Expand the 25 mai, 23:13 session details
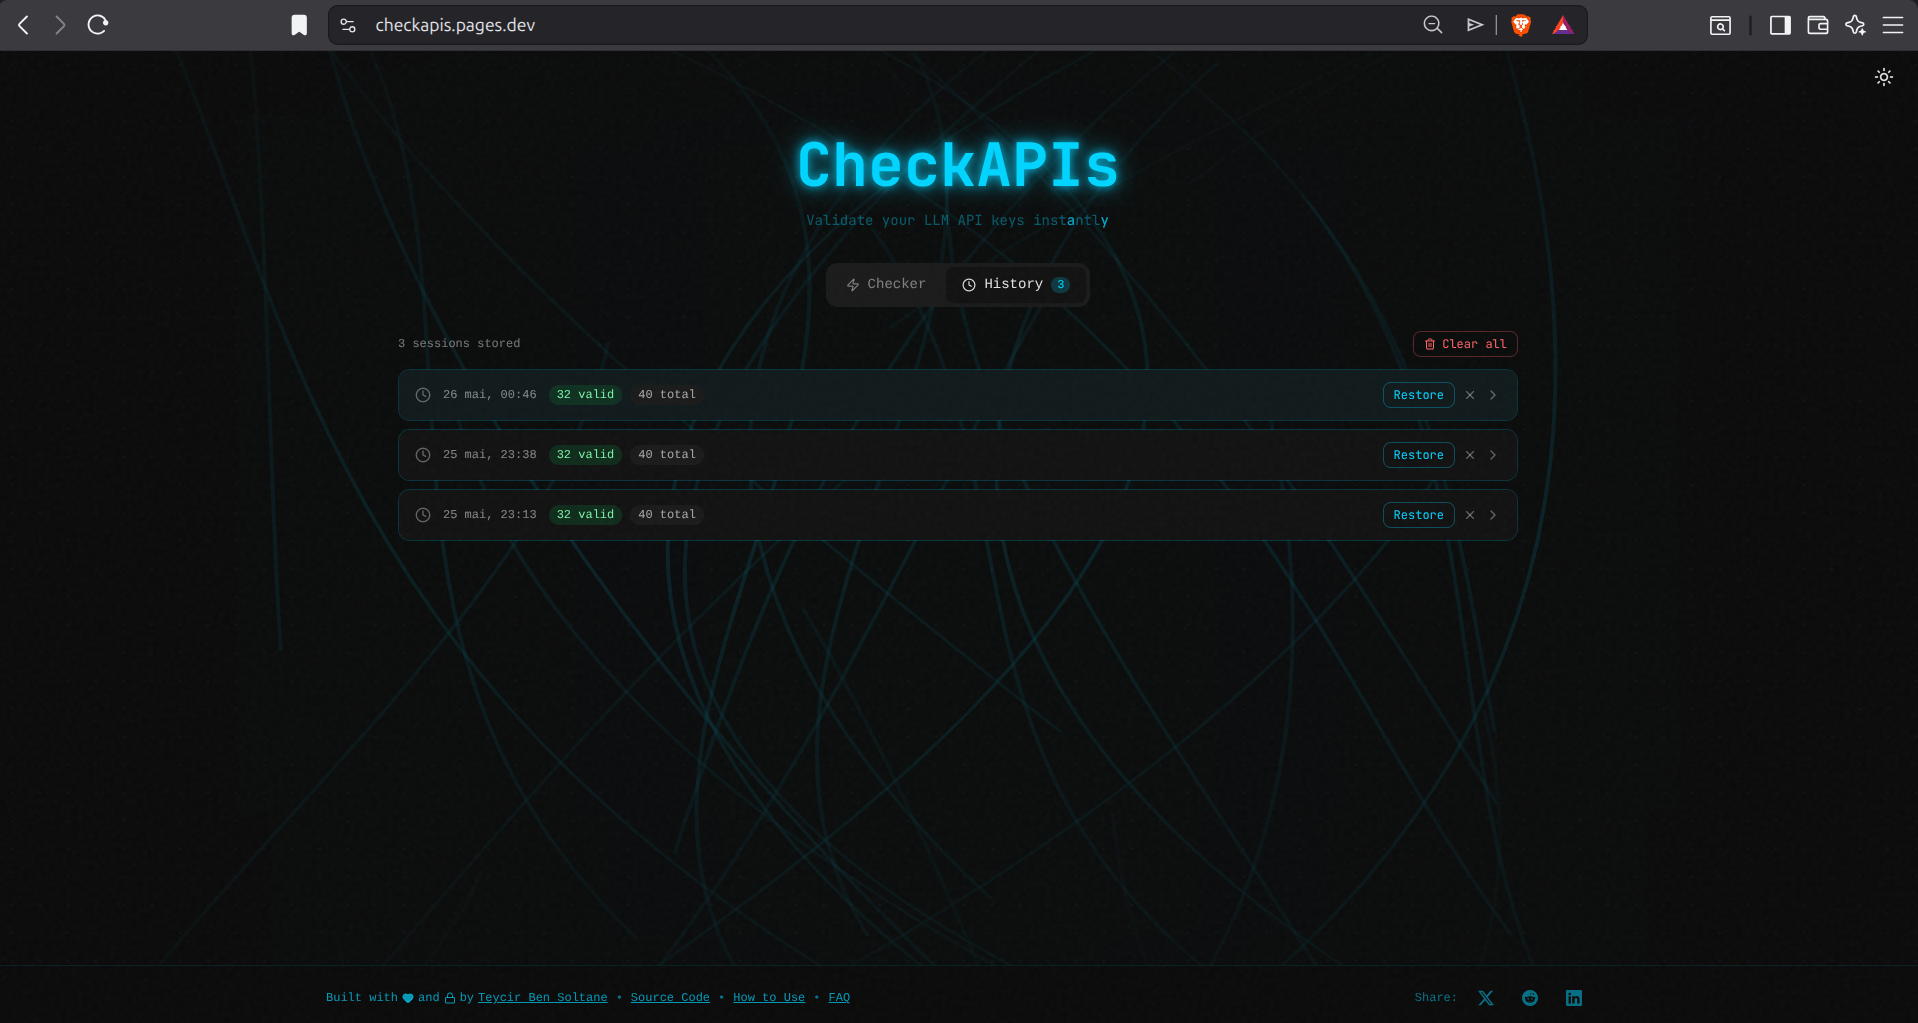This screenshot has width=1918, height=1023. [1493, 515]
